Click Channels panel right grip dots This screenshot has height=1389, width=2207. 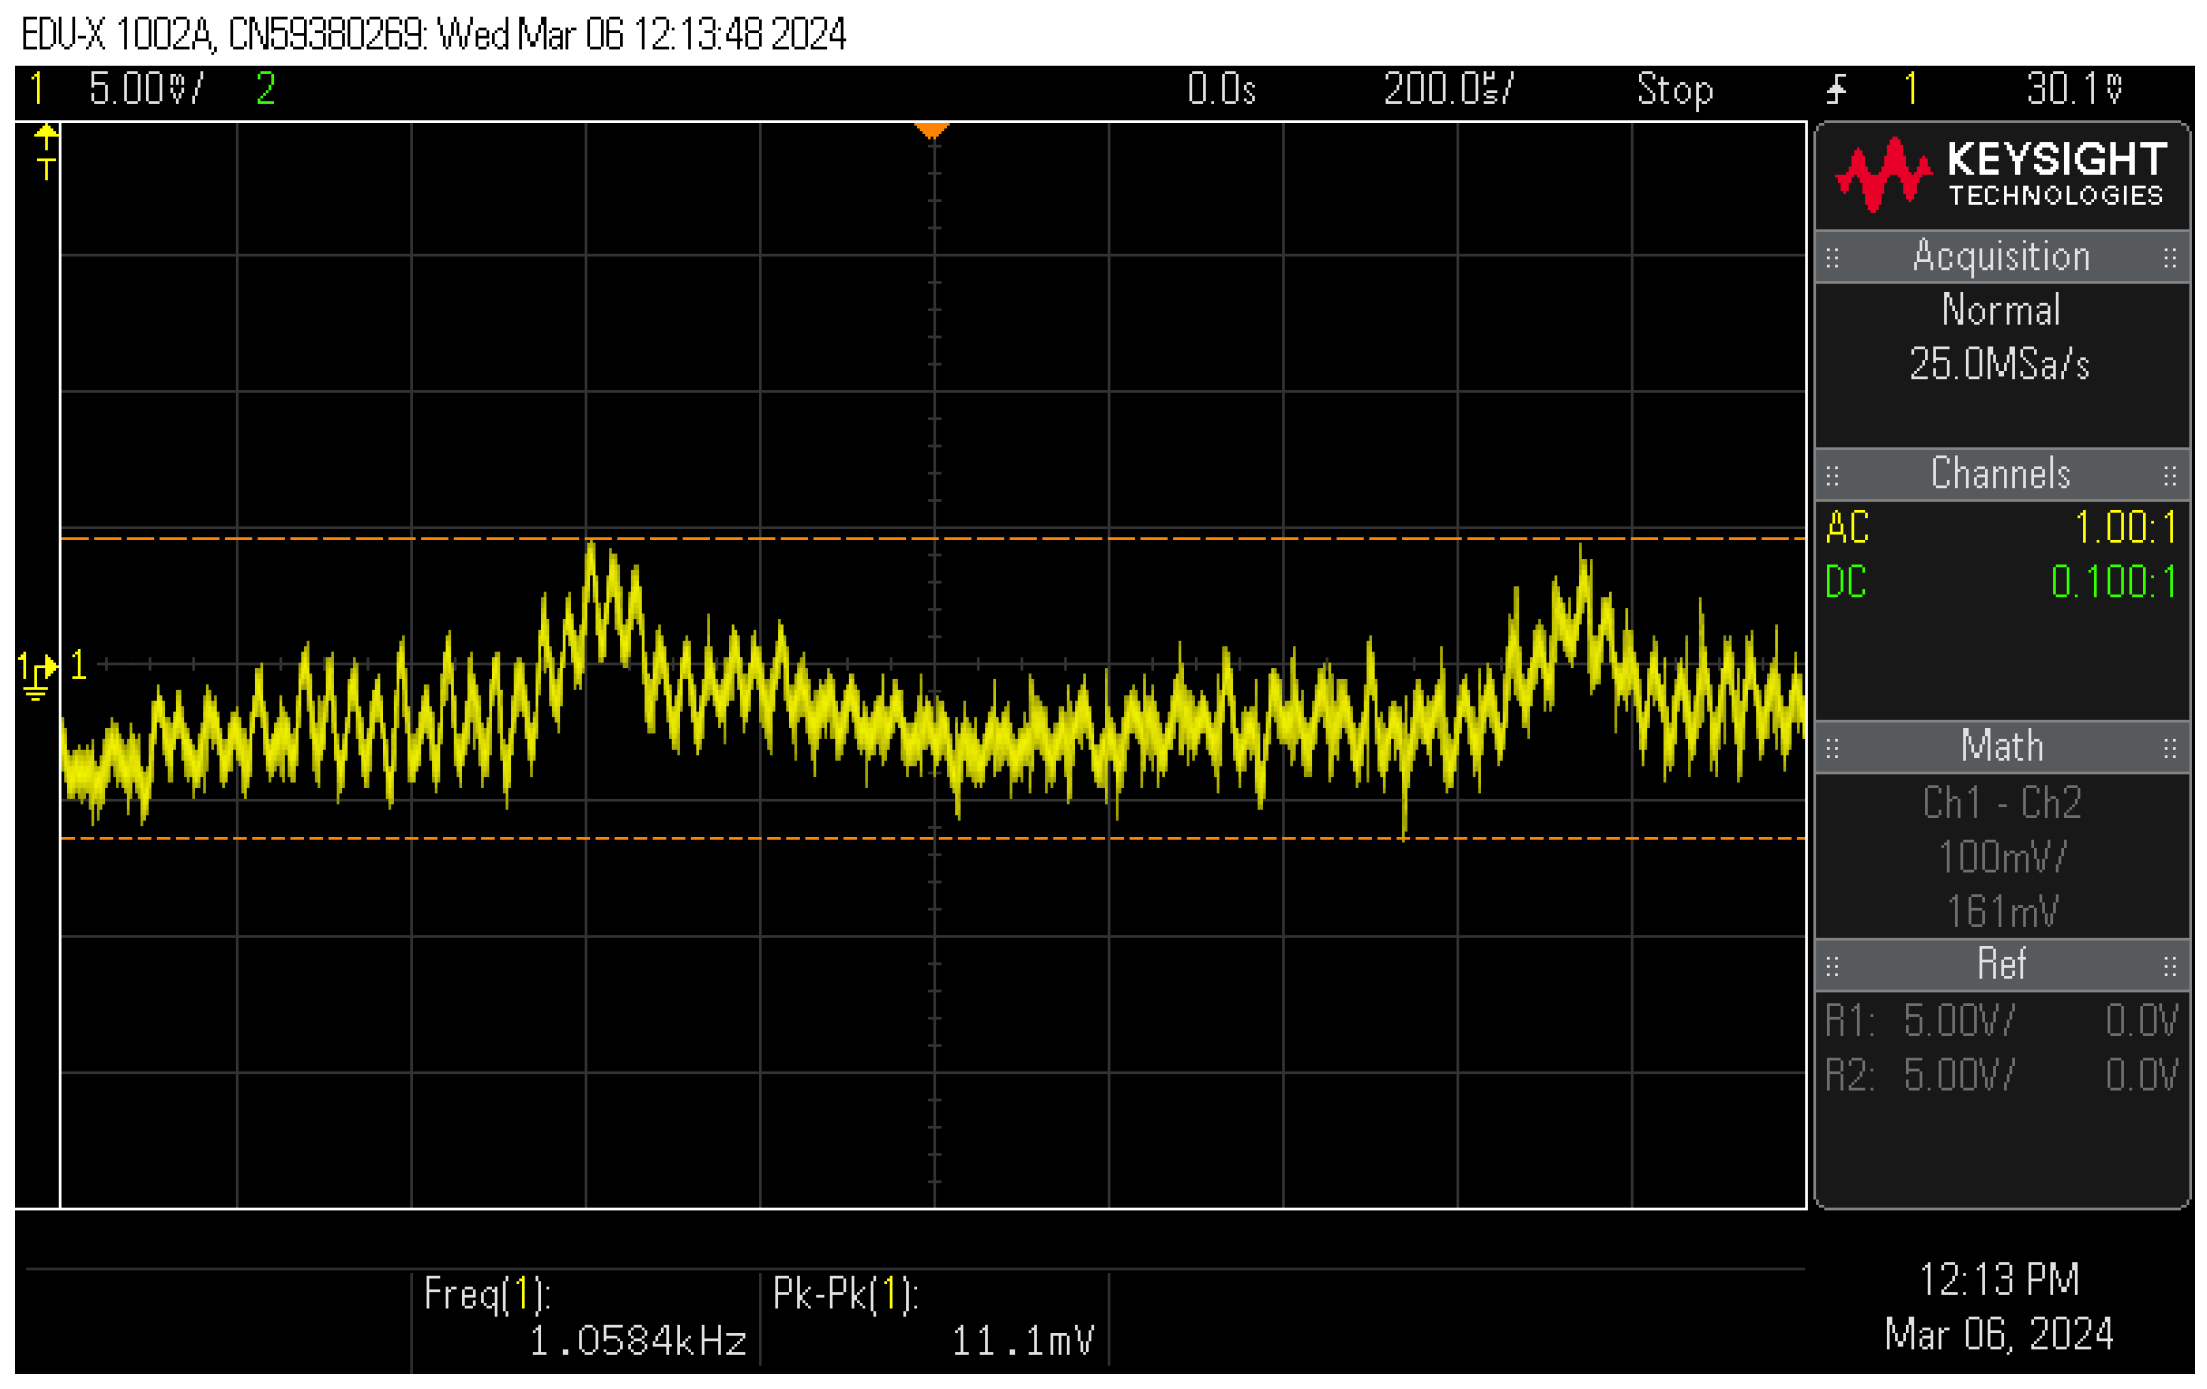click(2169, 476)
